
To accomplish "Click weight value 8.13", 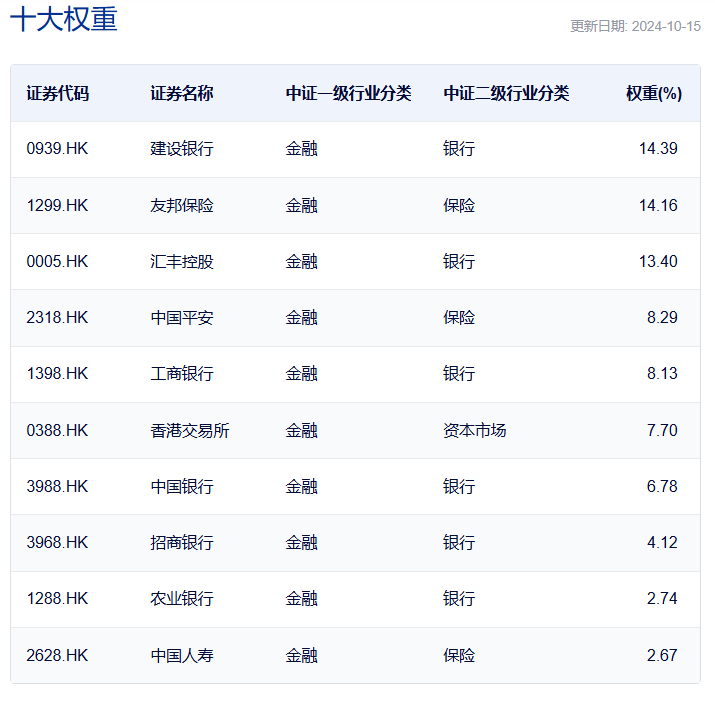I will pos(662,374).
